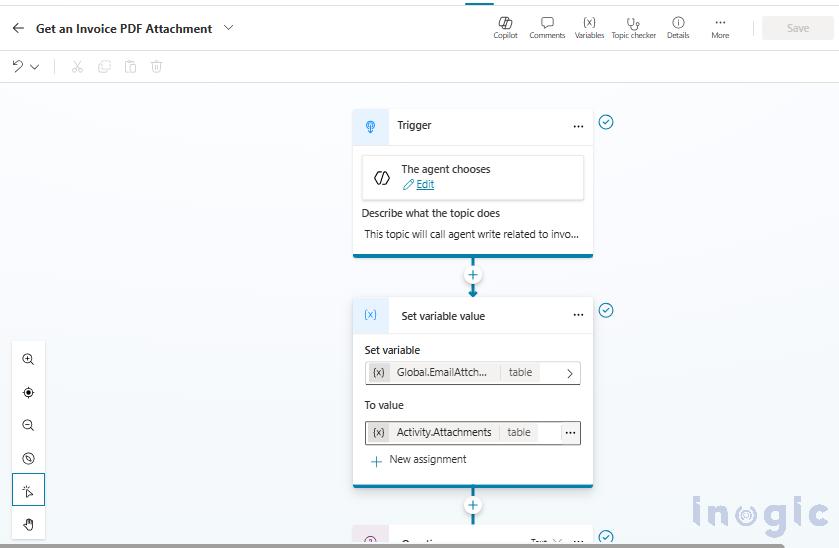Click the Trigger node lightbulb icon

coord(370,126)
